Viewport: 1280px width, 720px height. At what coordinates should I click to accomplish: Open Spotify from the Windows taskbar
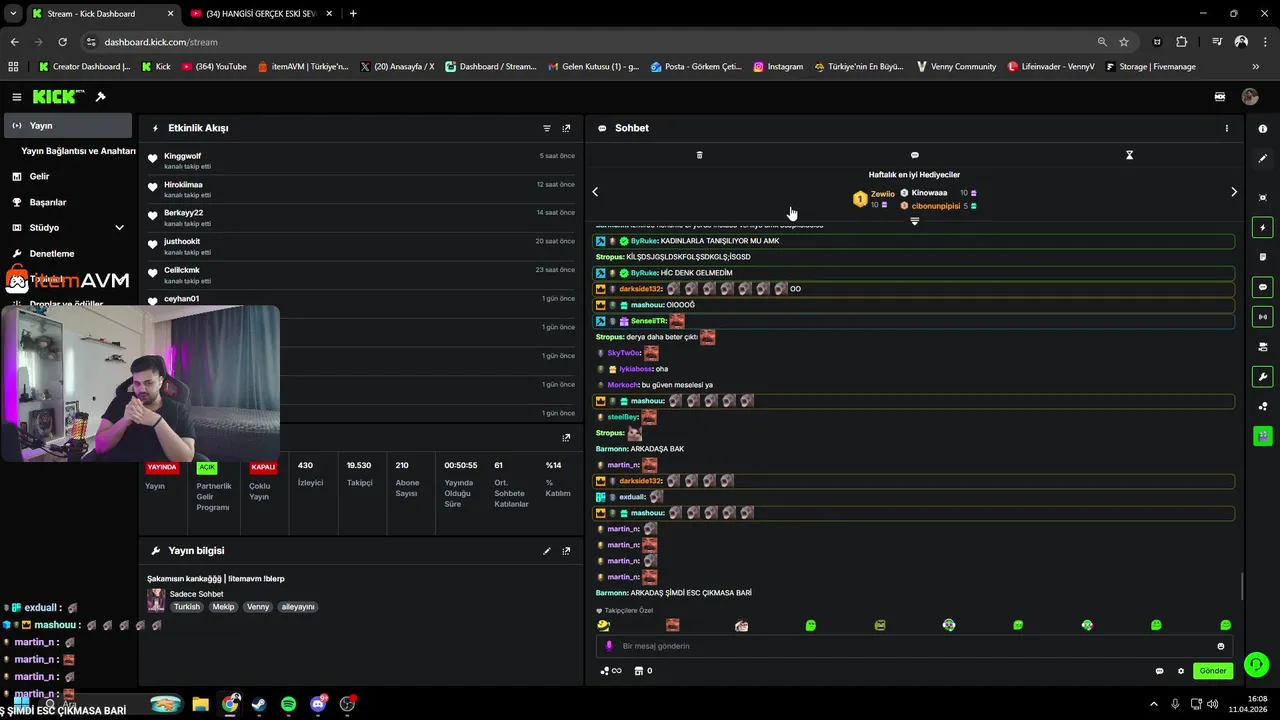pyautogui.click(x=288, y=704)
